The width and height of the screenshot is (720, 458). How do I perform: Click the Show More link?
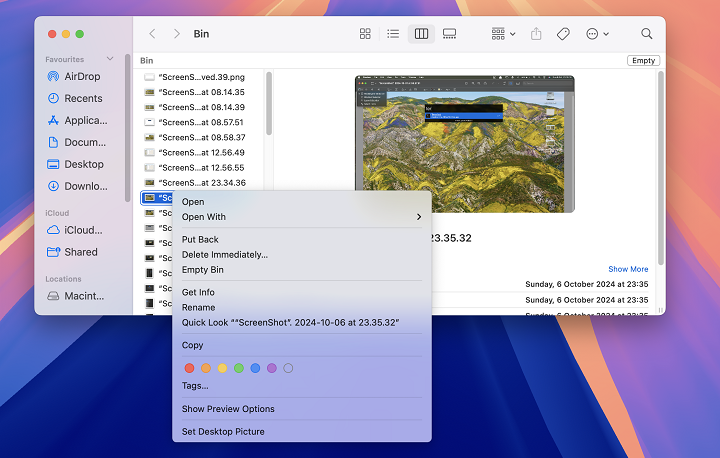[x=628, y=269]
